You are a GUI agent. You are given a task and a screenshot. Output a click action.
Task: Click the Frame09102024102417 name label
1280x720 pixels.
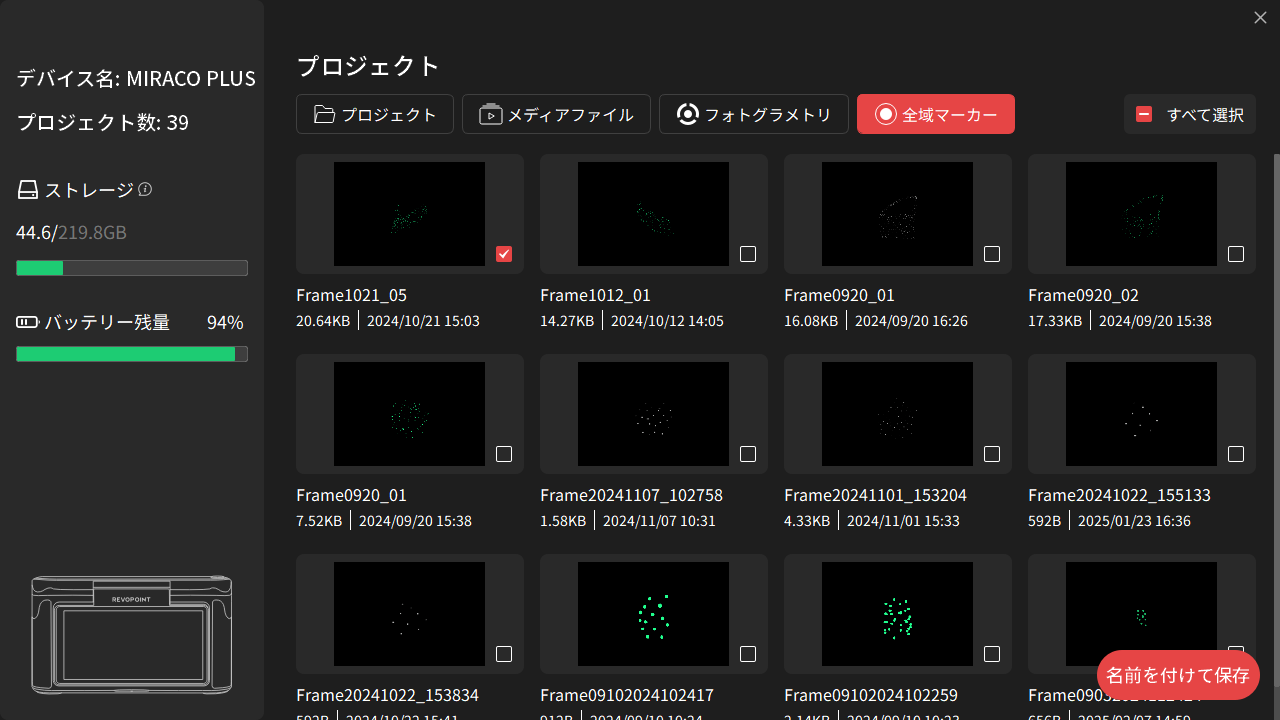[627, 695]
